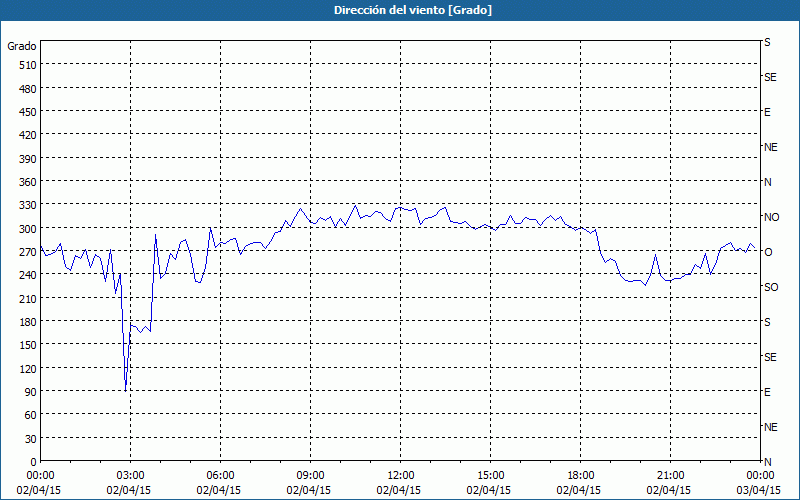Click the chart title 'Dirección del viento [Grado]'
The image size is (800, 500).
413,10
